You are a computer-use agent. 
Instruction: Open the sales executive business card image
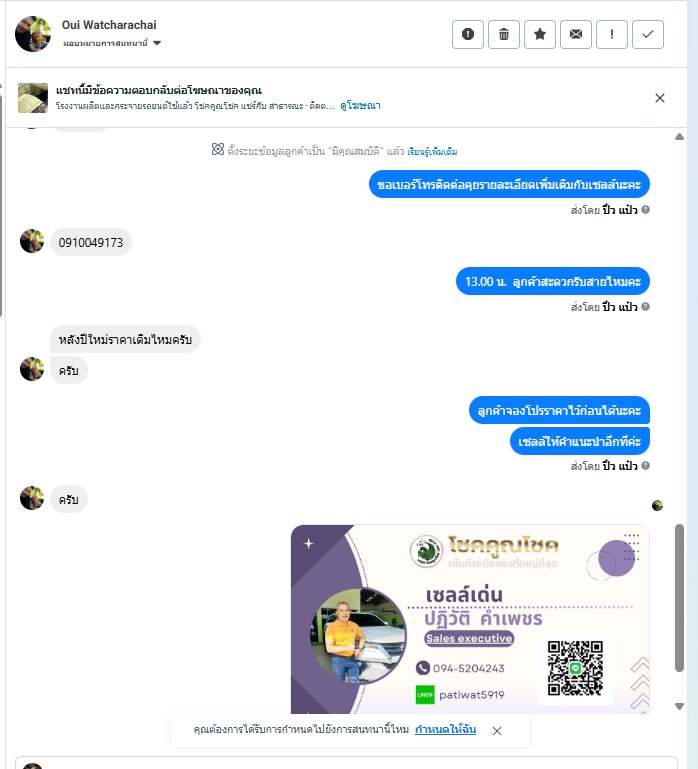point(470,619)
